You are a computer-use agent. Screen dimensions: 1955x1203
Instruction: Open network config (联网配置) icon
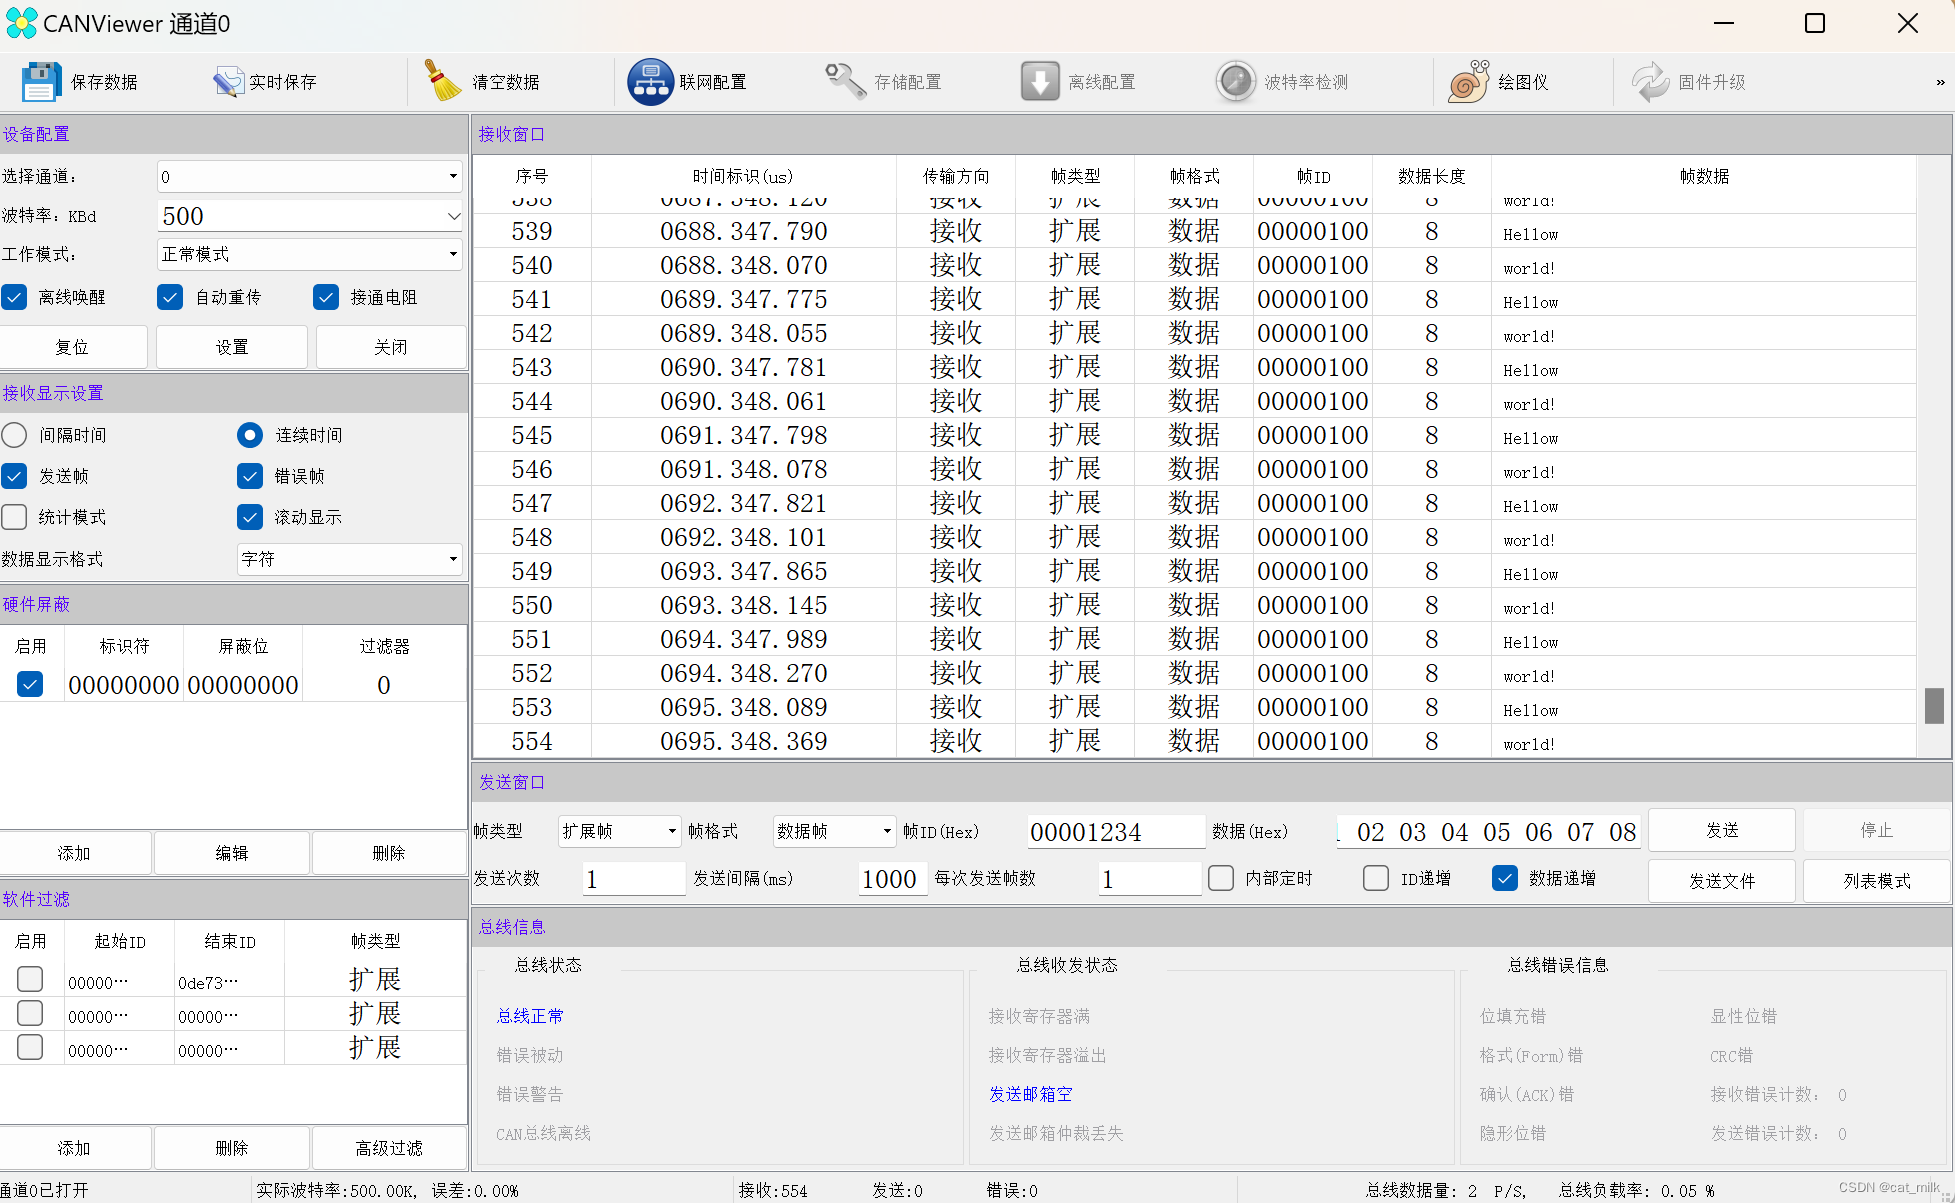(651, 82)
